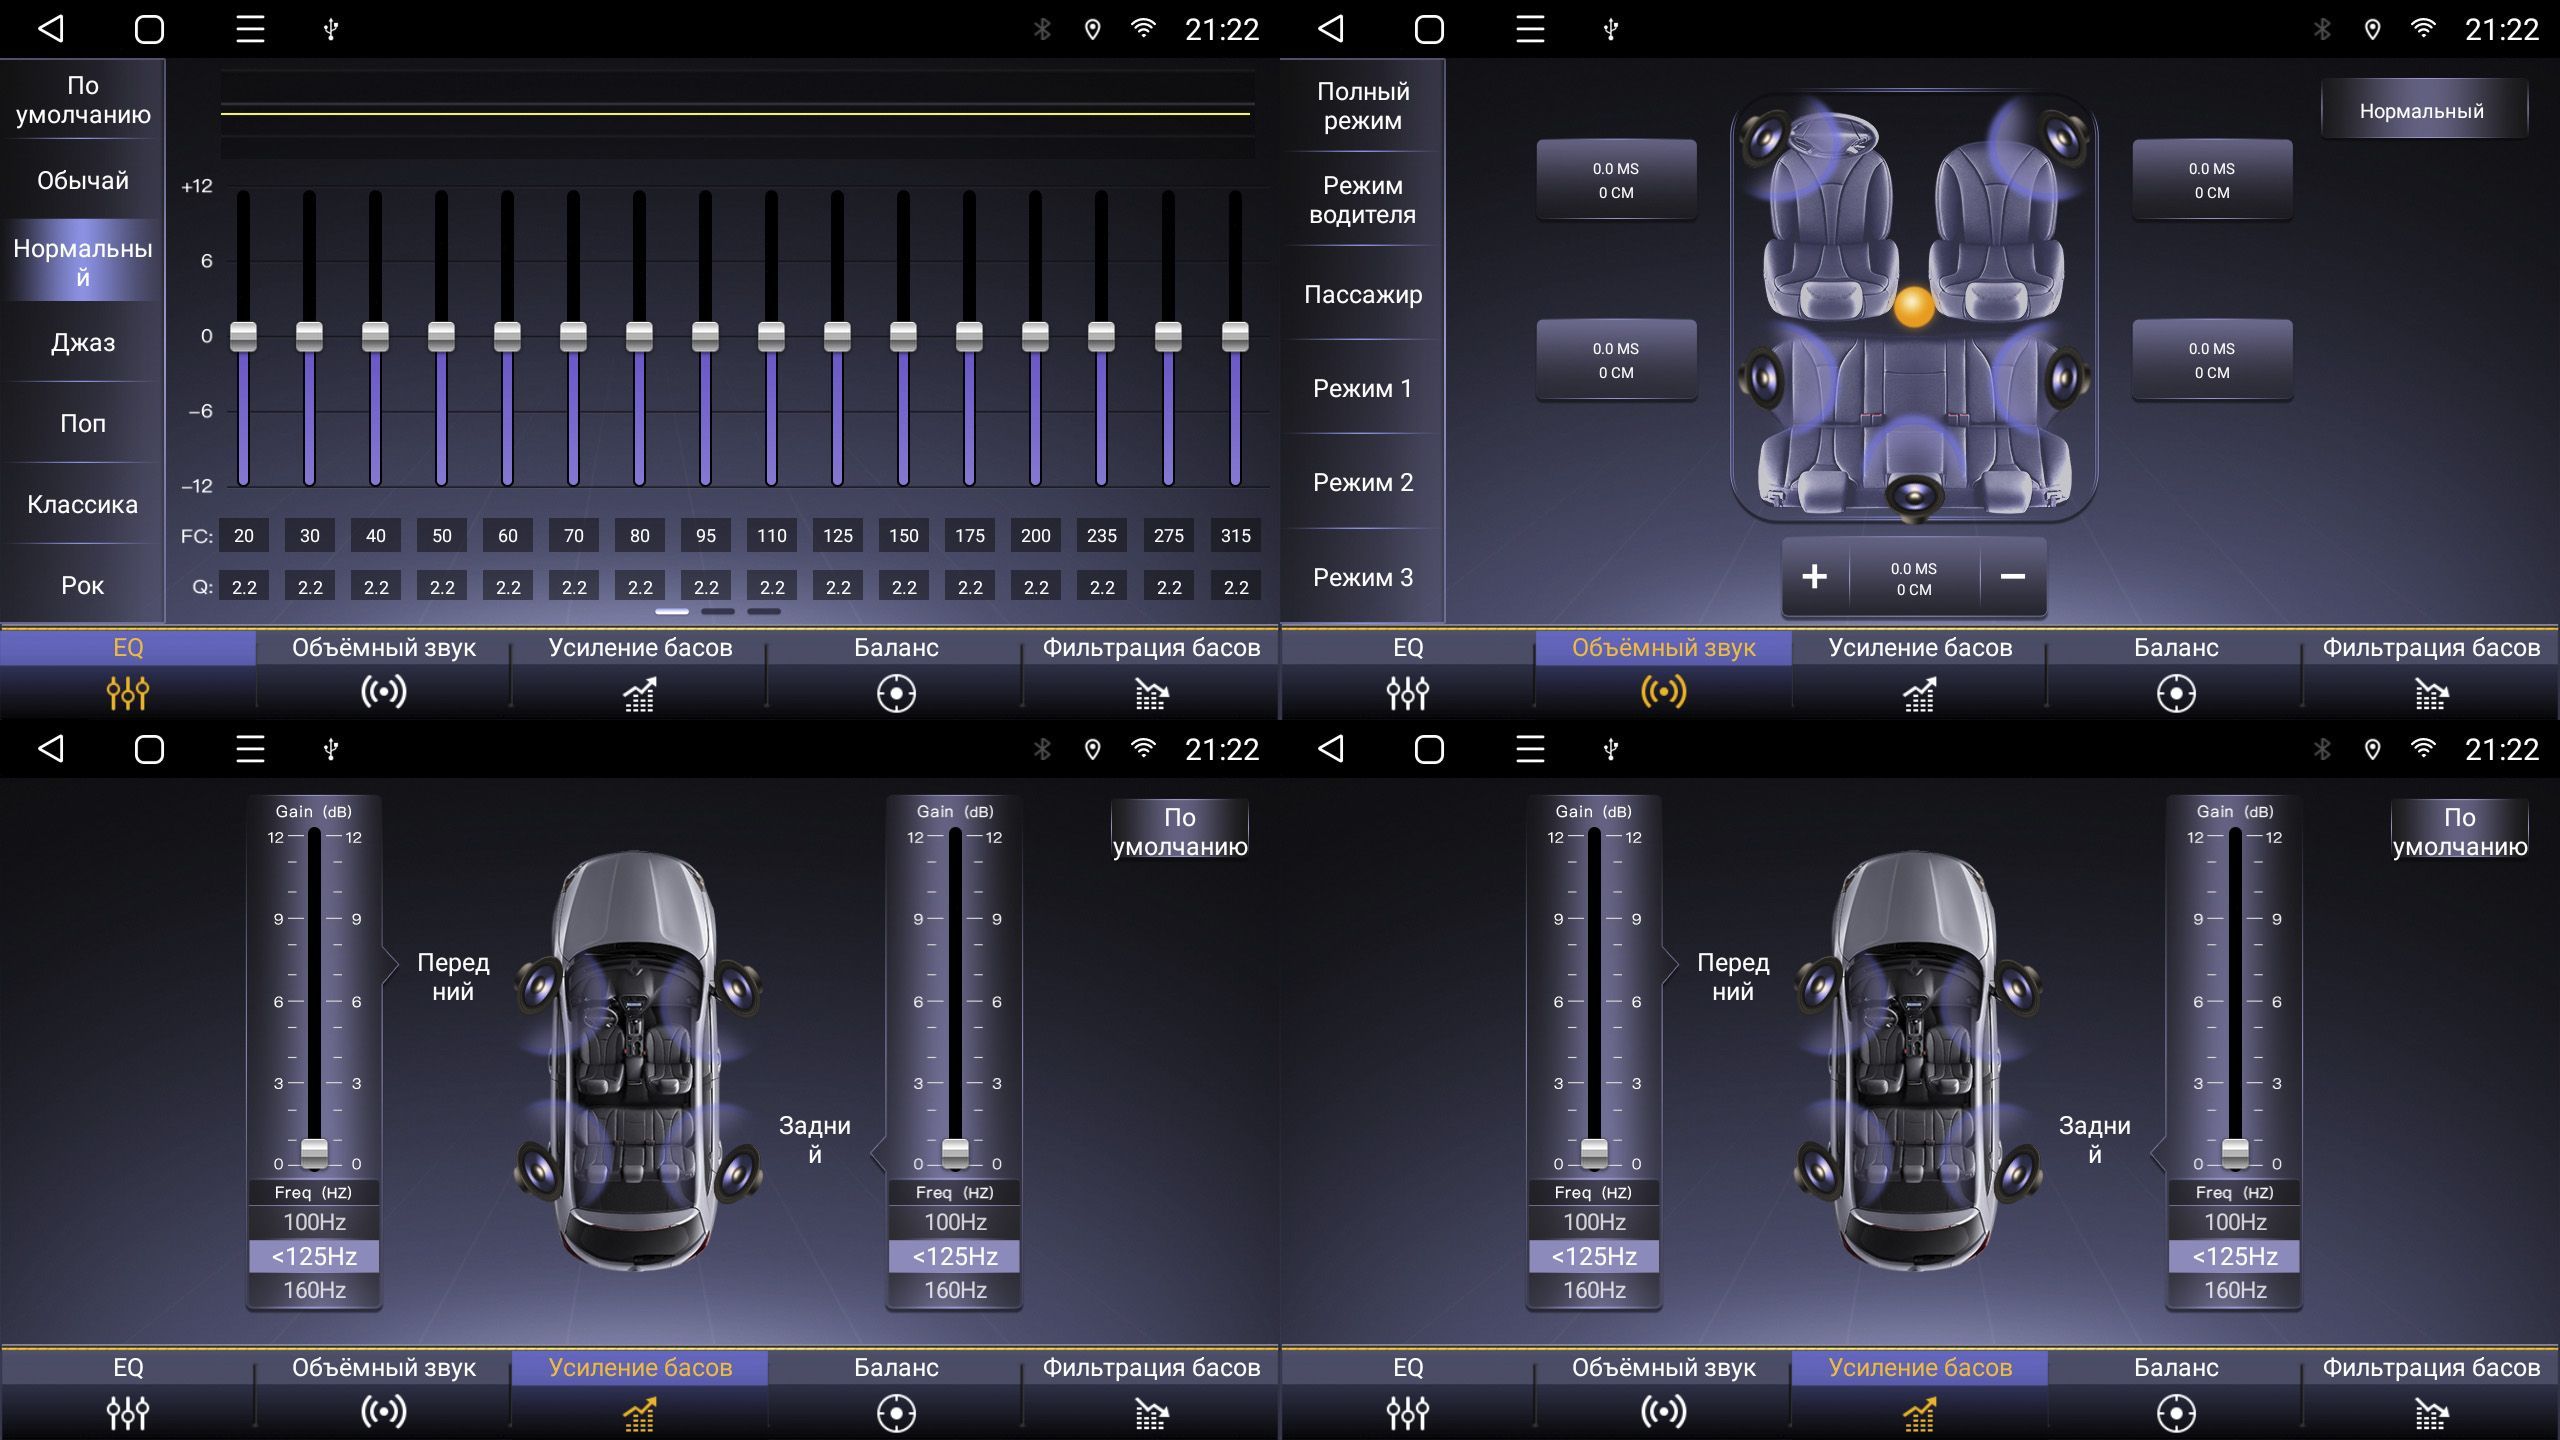The image size is (2560, 1440).
Task: Click the orange sound-center ball between seats
Action: click(1914, 307)
